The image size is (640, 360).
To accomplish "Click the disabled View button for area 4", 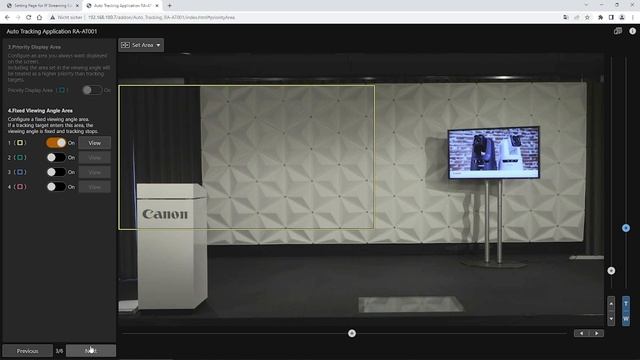I will (x=94, y=187).
